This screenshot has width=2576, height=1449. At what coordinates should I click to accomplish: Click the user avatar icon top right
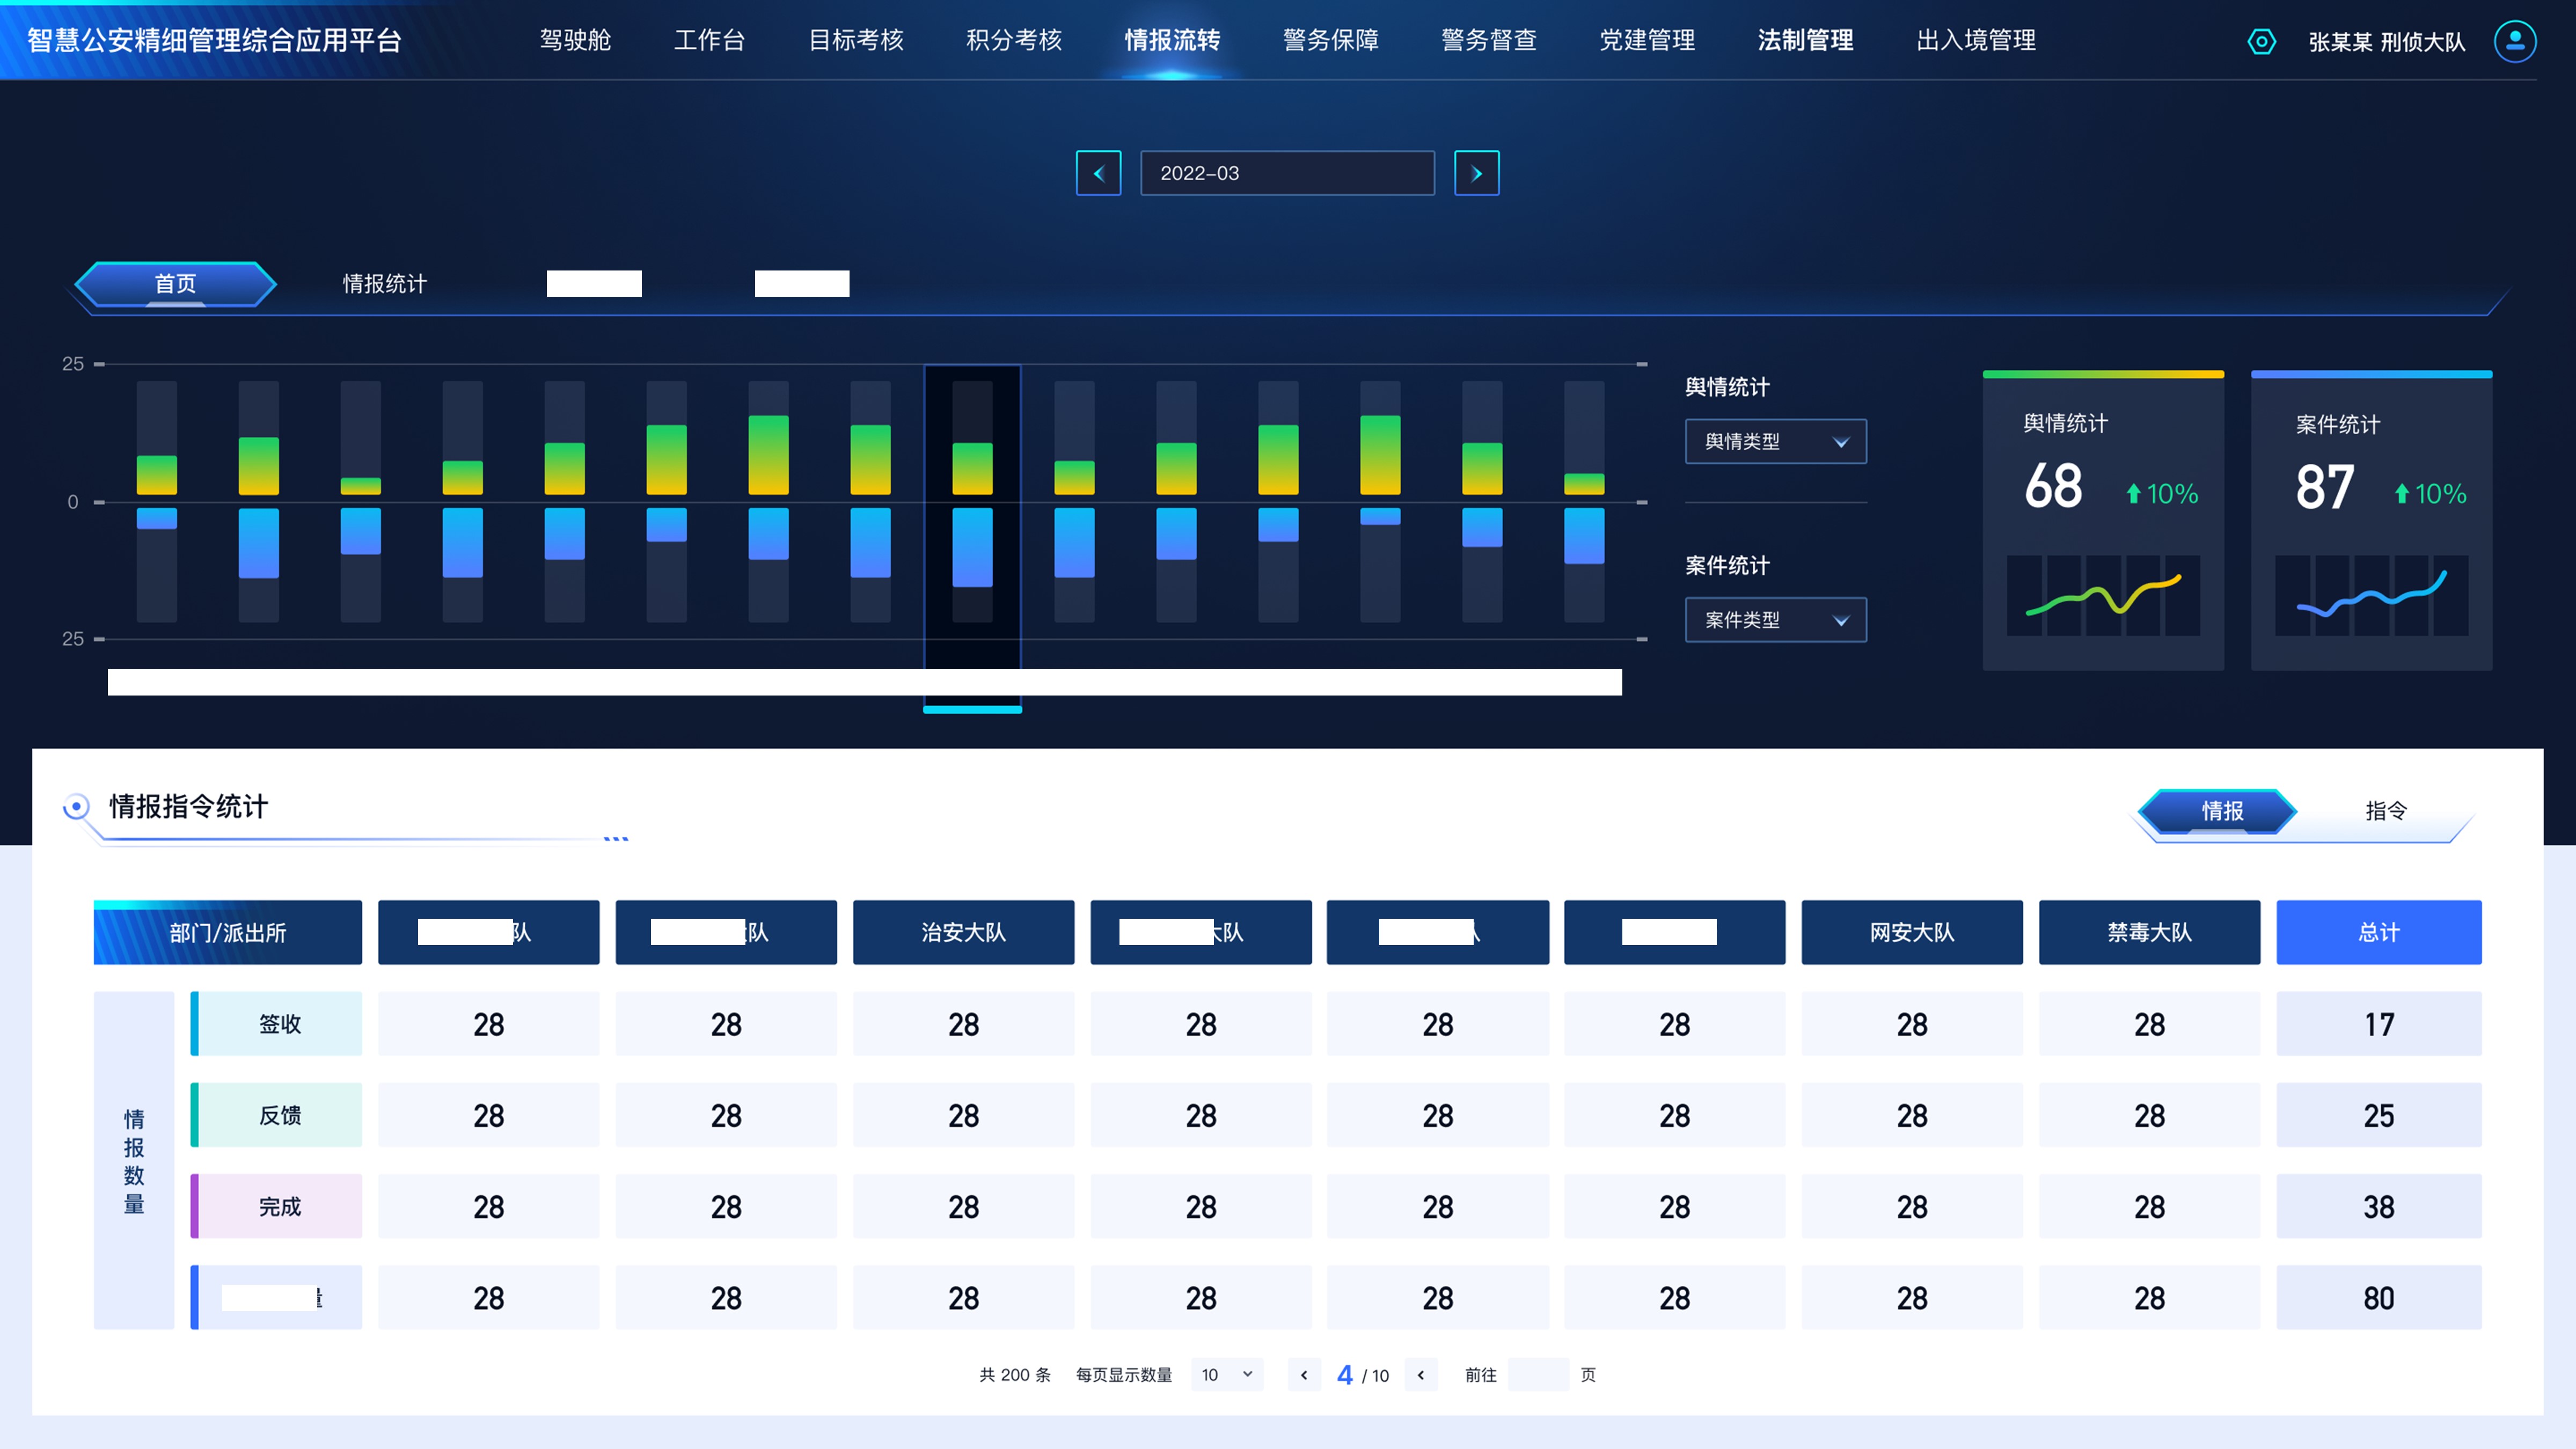click(2515, 42)
